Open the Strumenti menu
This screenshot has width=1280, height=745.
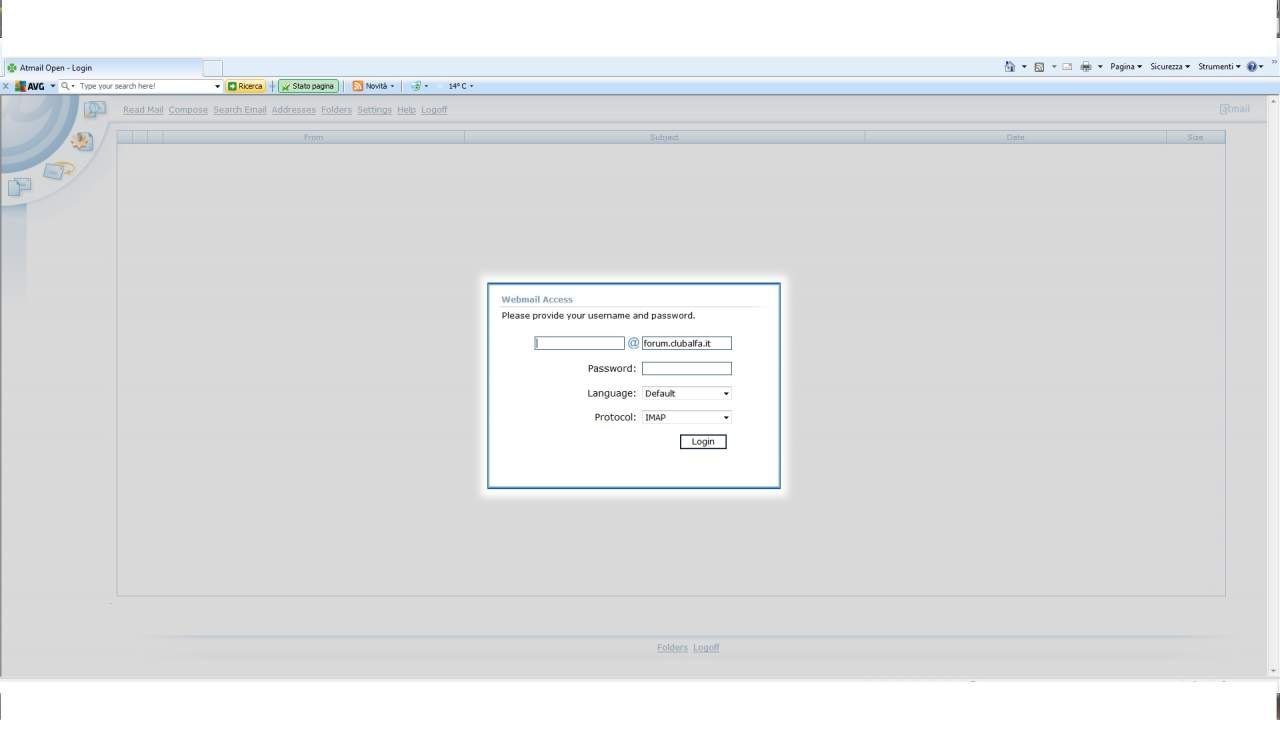pyautogui.click(x=1218, y=67)
